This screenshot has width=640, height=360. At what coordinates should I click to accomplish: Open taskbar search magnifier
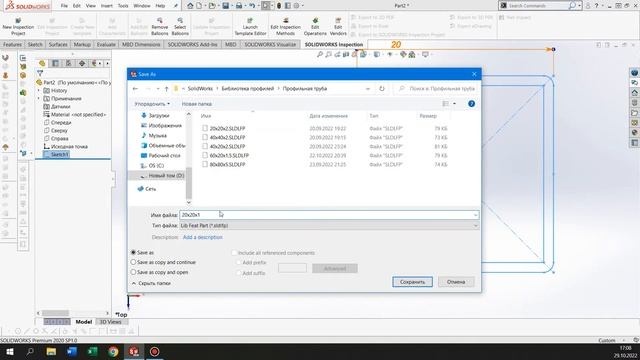click(x=30, y=351)
